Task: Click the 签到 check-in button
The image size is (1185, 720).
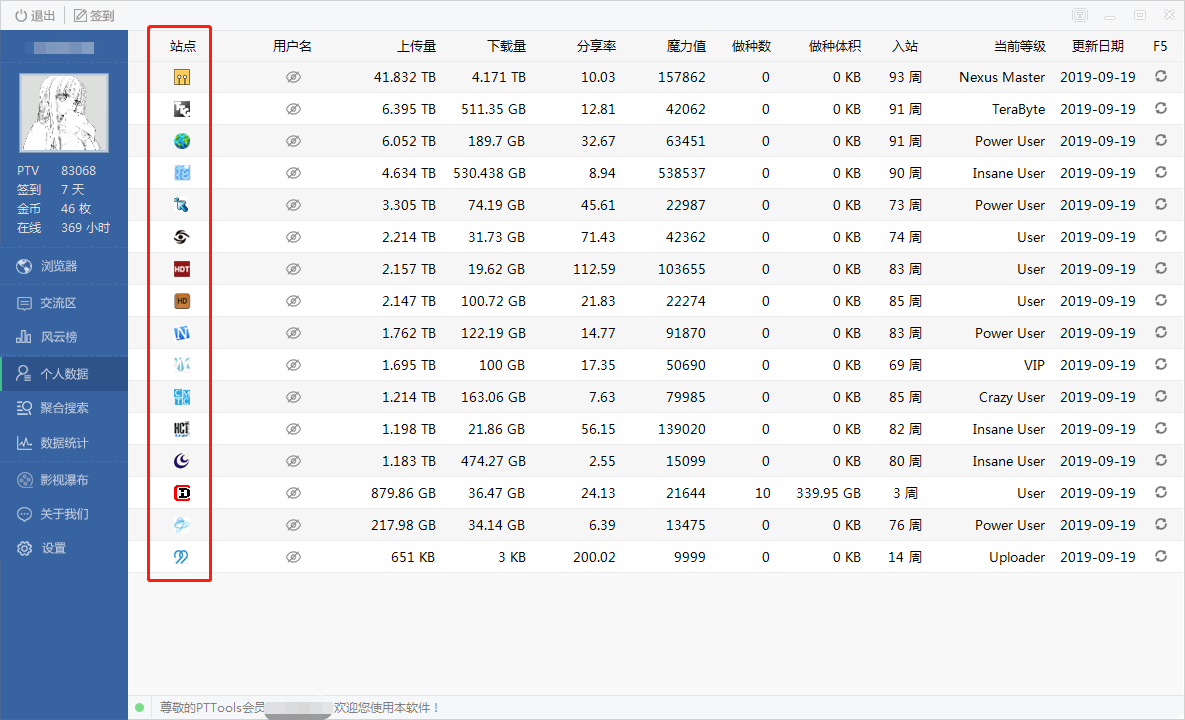Action: [94, 15]
